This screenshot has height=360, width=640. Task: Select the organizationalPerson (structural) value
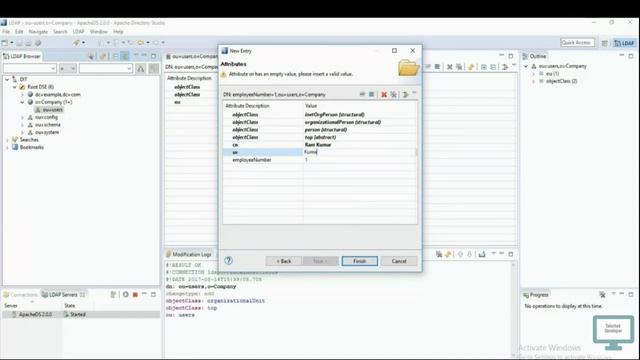point(342,122)
